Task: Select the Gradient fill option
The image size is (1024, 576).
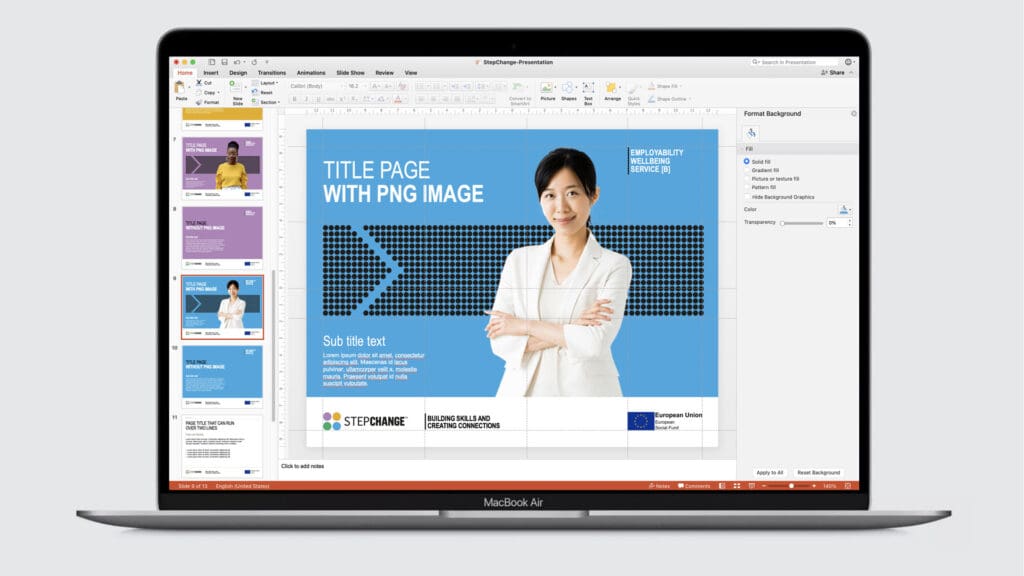Action: click(x=746, y=170)
